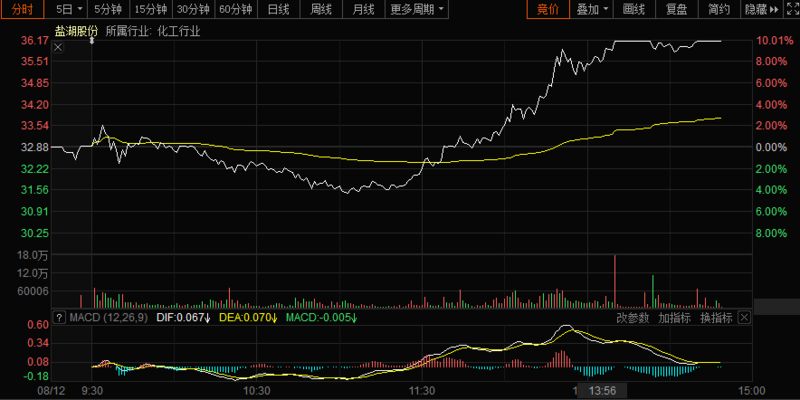Click the fullscreen expand icon at top right
Viewport: 800px width, 400px height.
791,10
